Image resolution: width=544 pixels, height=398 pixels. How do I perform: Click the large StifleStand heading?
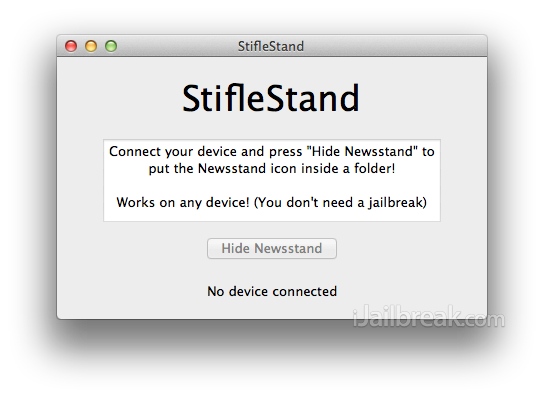[x=271, y=99]
